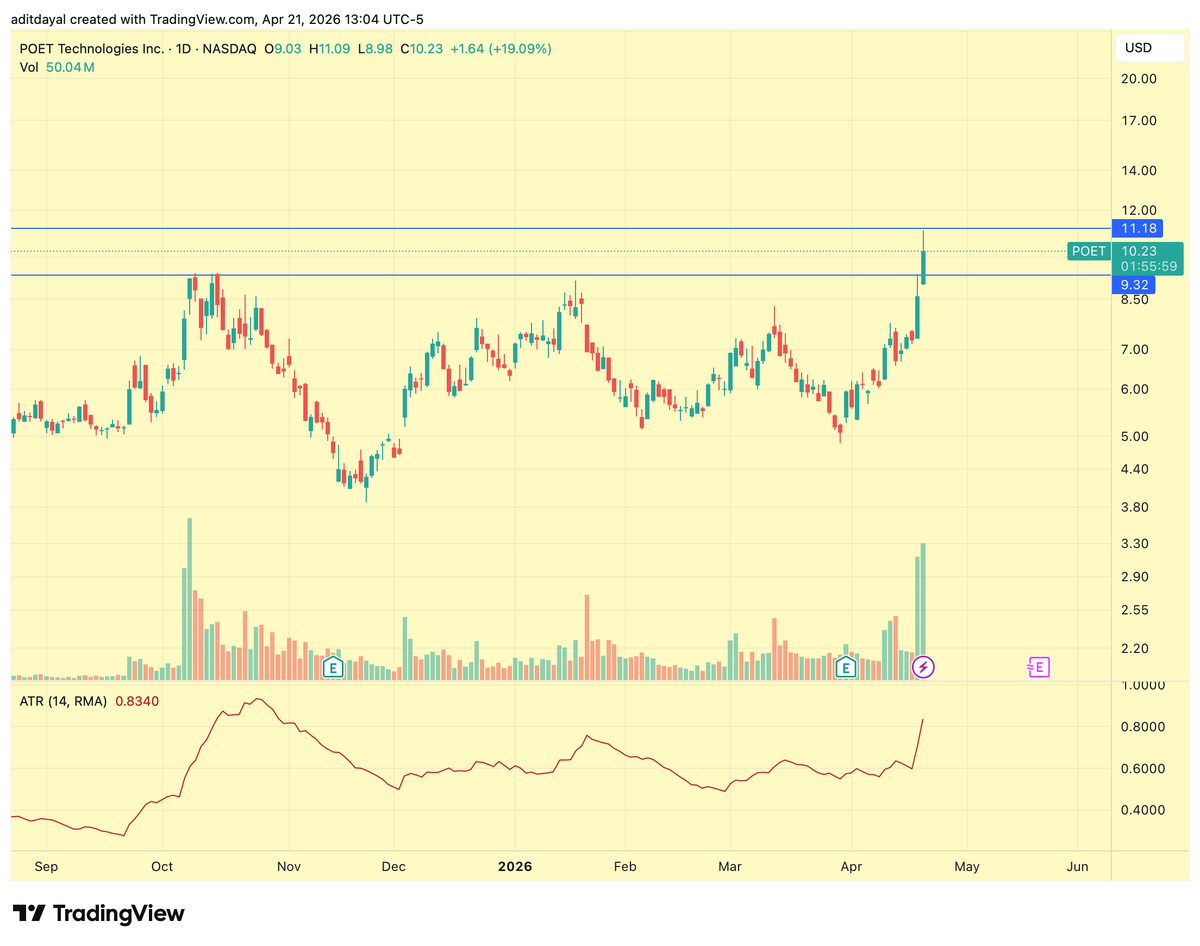The image size is (1200, 946).
Task: Click the 3.30 price axis label
Action: [1136, 544]
